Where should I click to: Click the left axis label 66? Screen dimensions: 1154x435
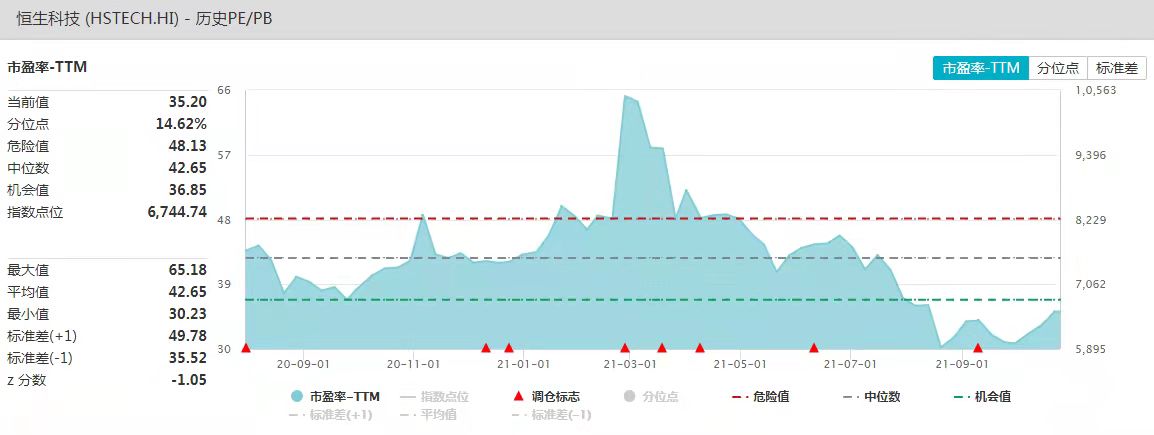pos(224,90)
